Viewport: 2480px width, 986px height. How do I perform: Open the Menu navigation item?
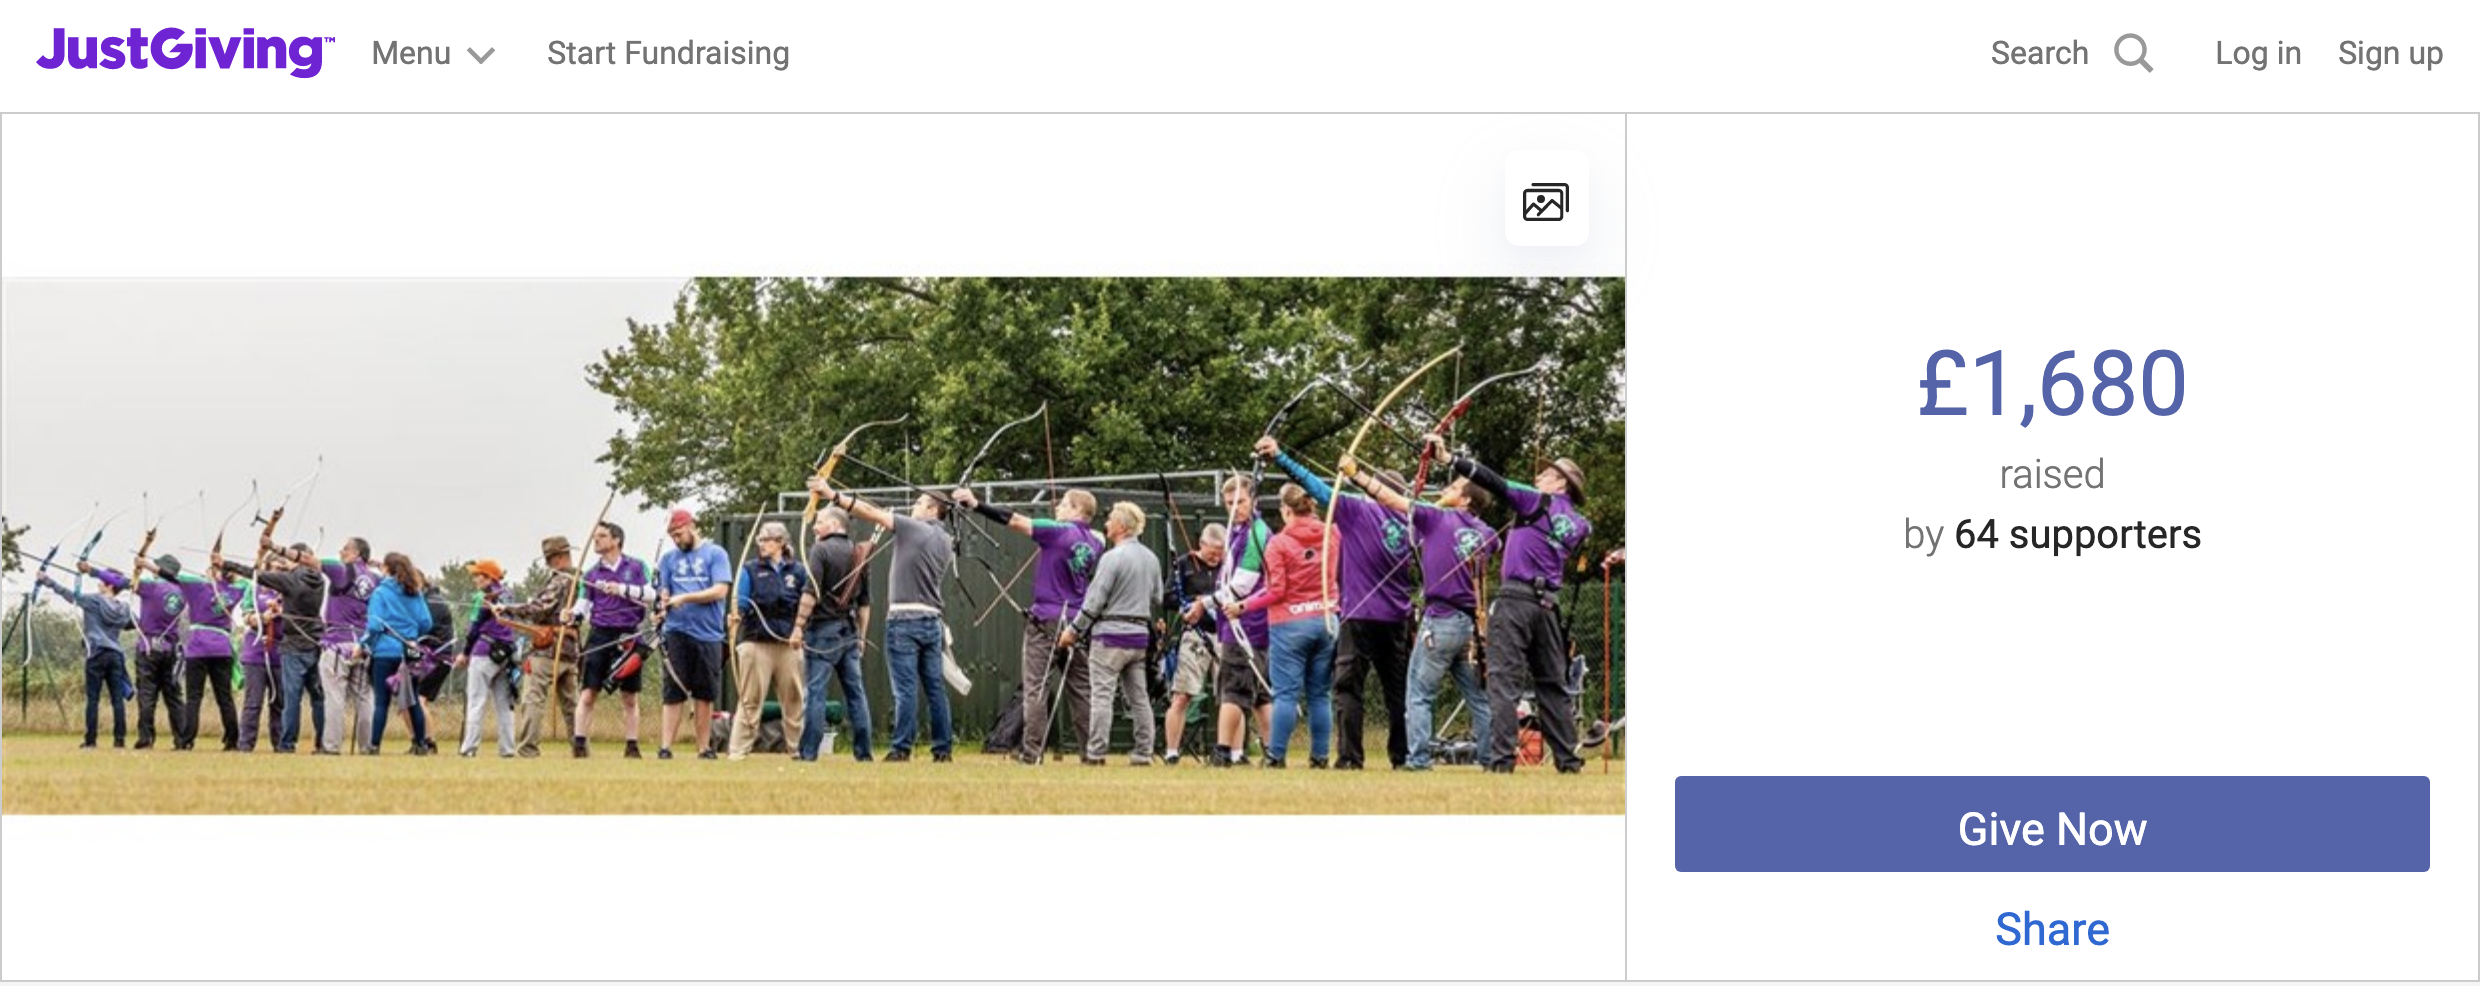(x=433, y=53)
